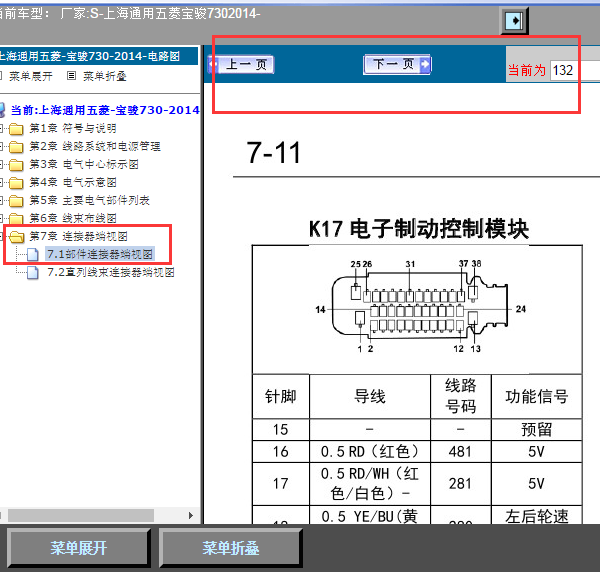Click the 线路号码 column header
Screen dimensions: 600x572
pos(461,396)
